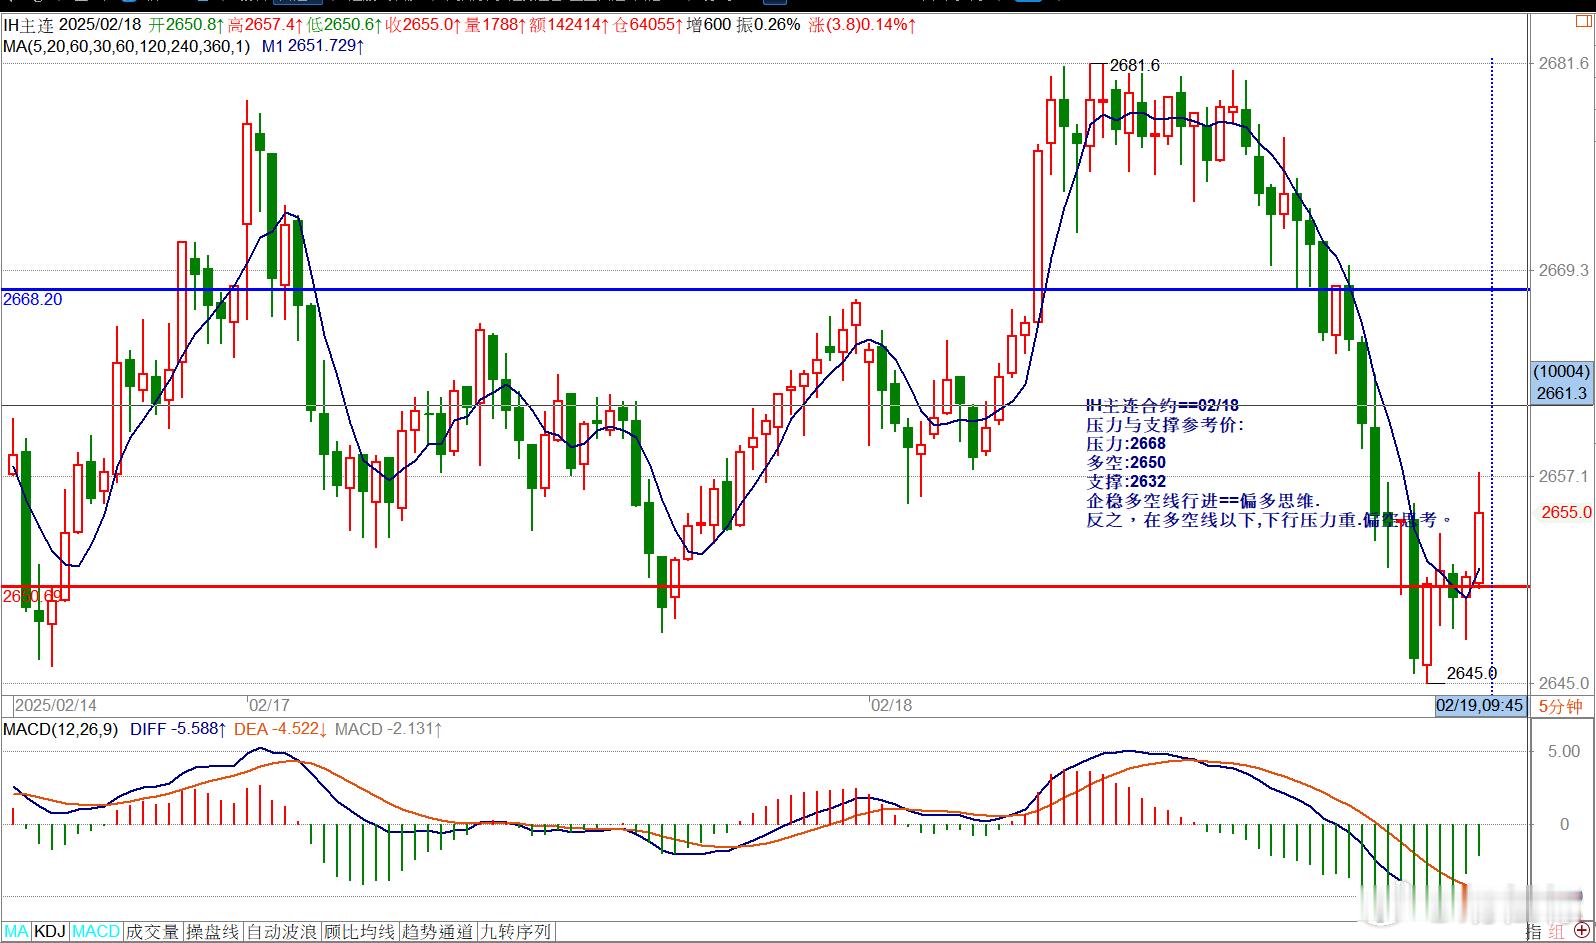Click the 仓64055 open interest in header

[x=648, y=25]
